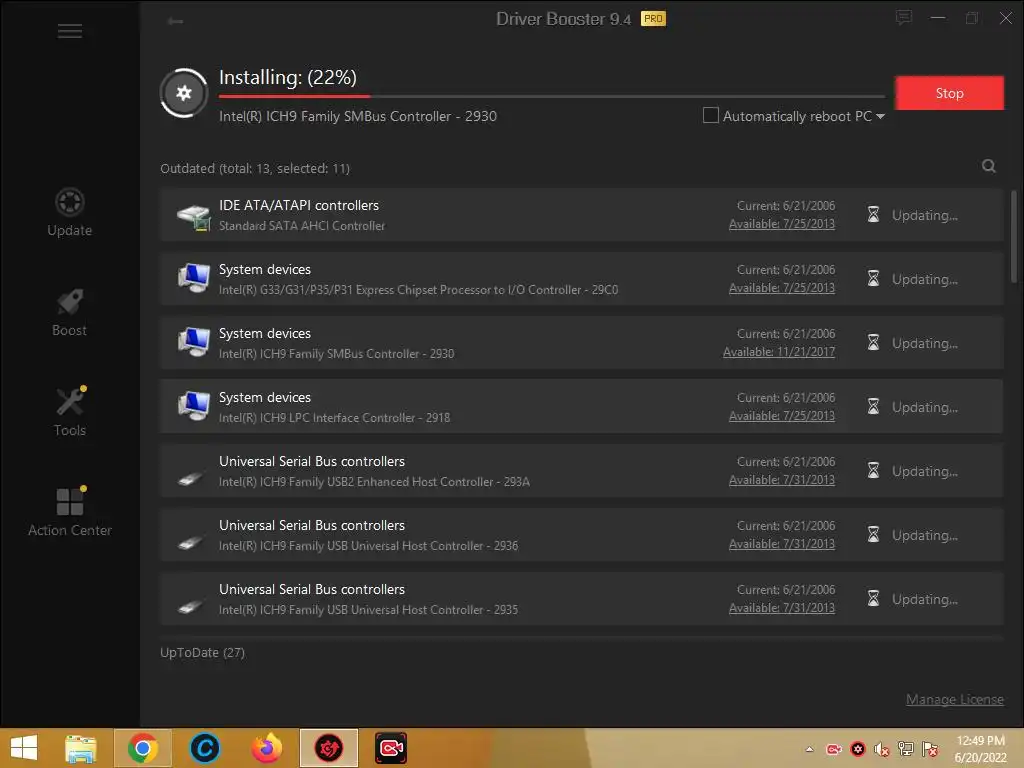Click the PRO badge in title
The image size is (1024, 768).
point(653,19)
